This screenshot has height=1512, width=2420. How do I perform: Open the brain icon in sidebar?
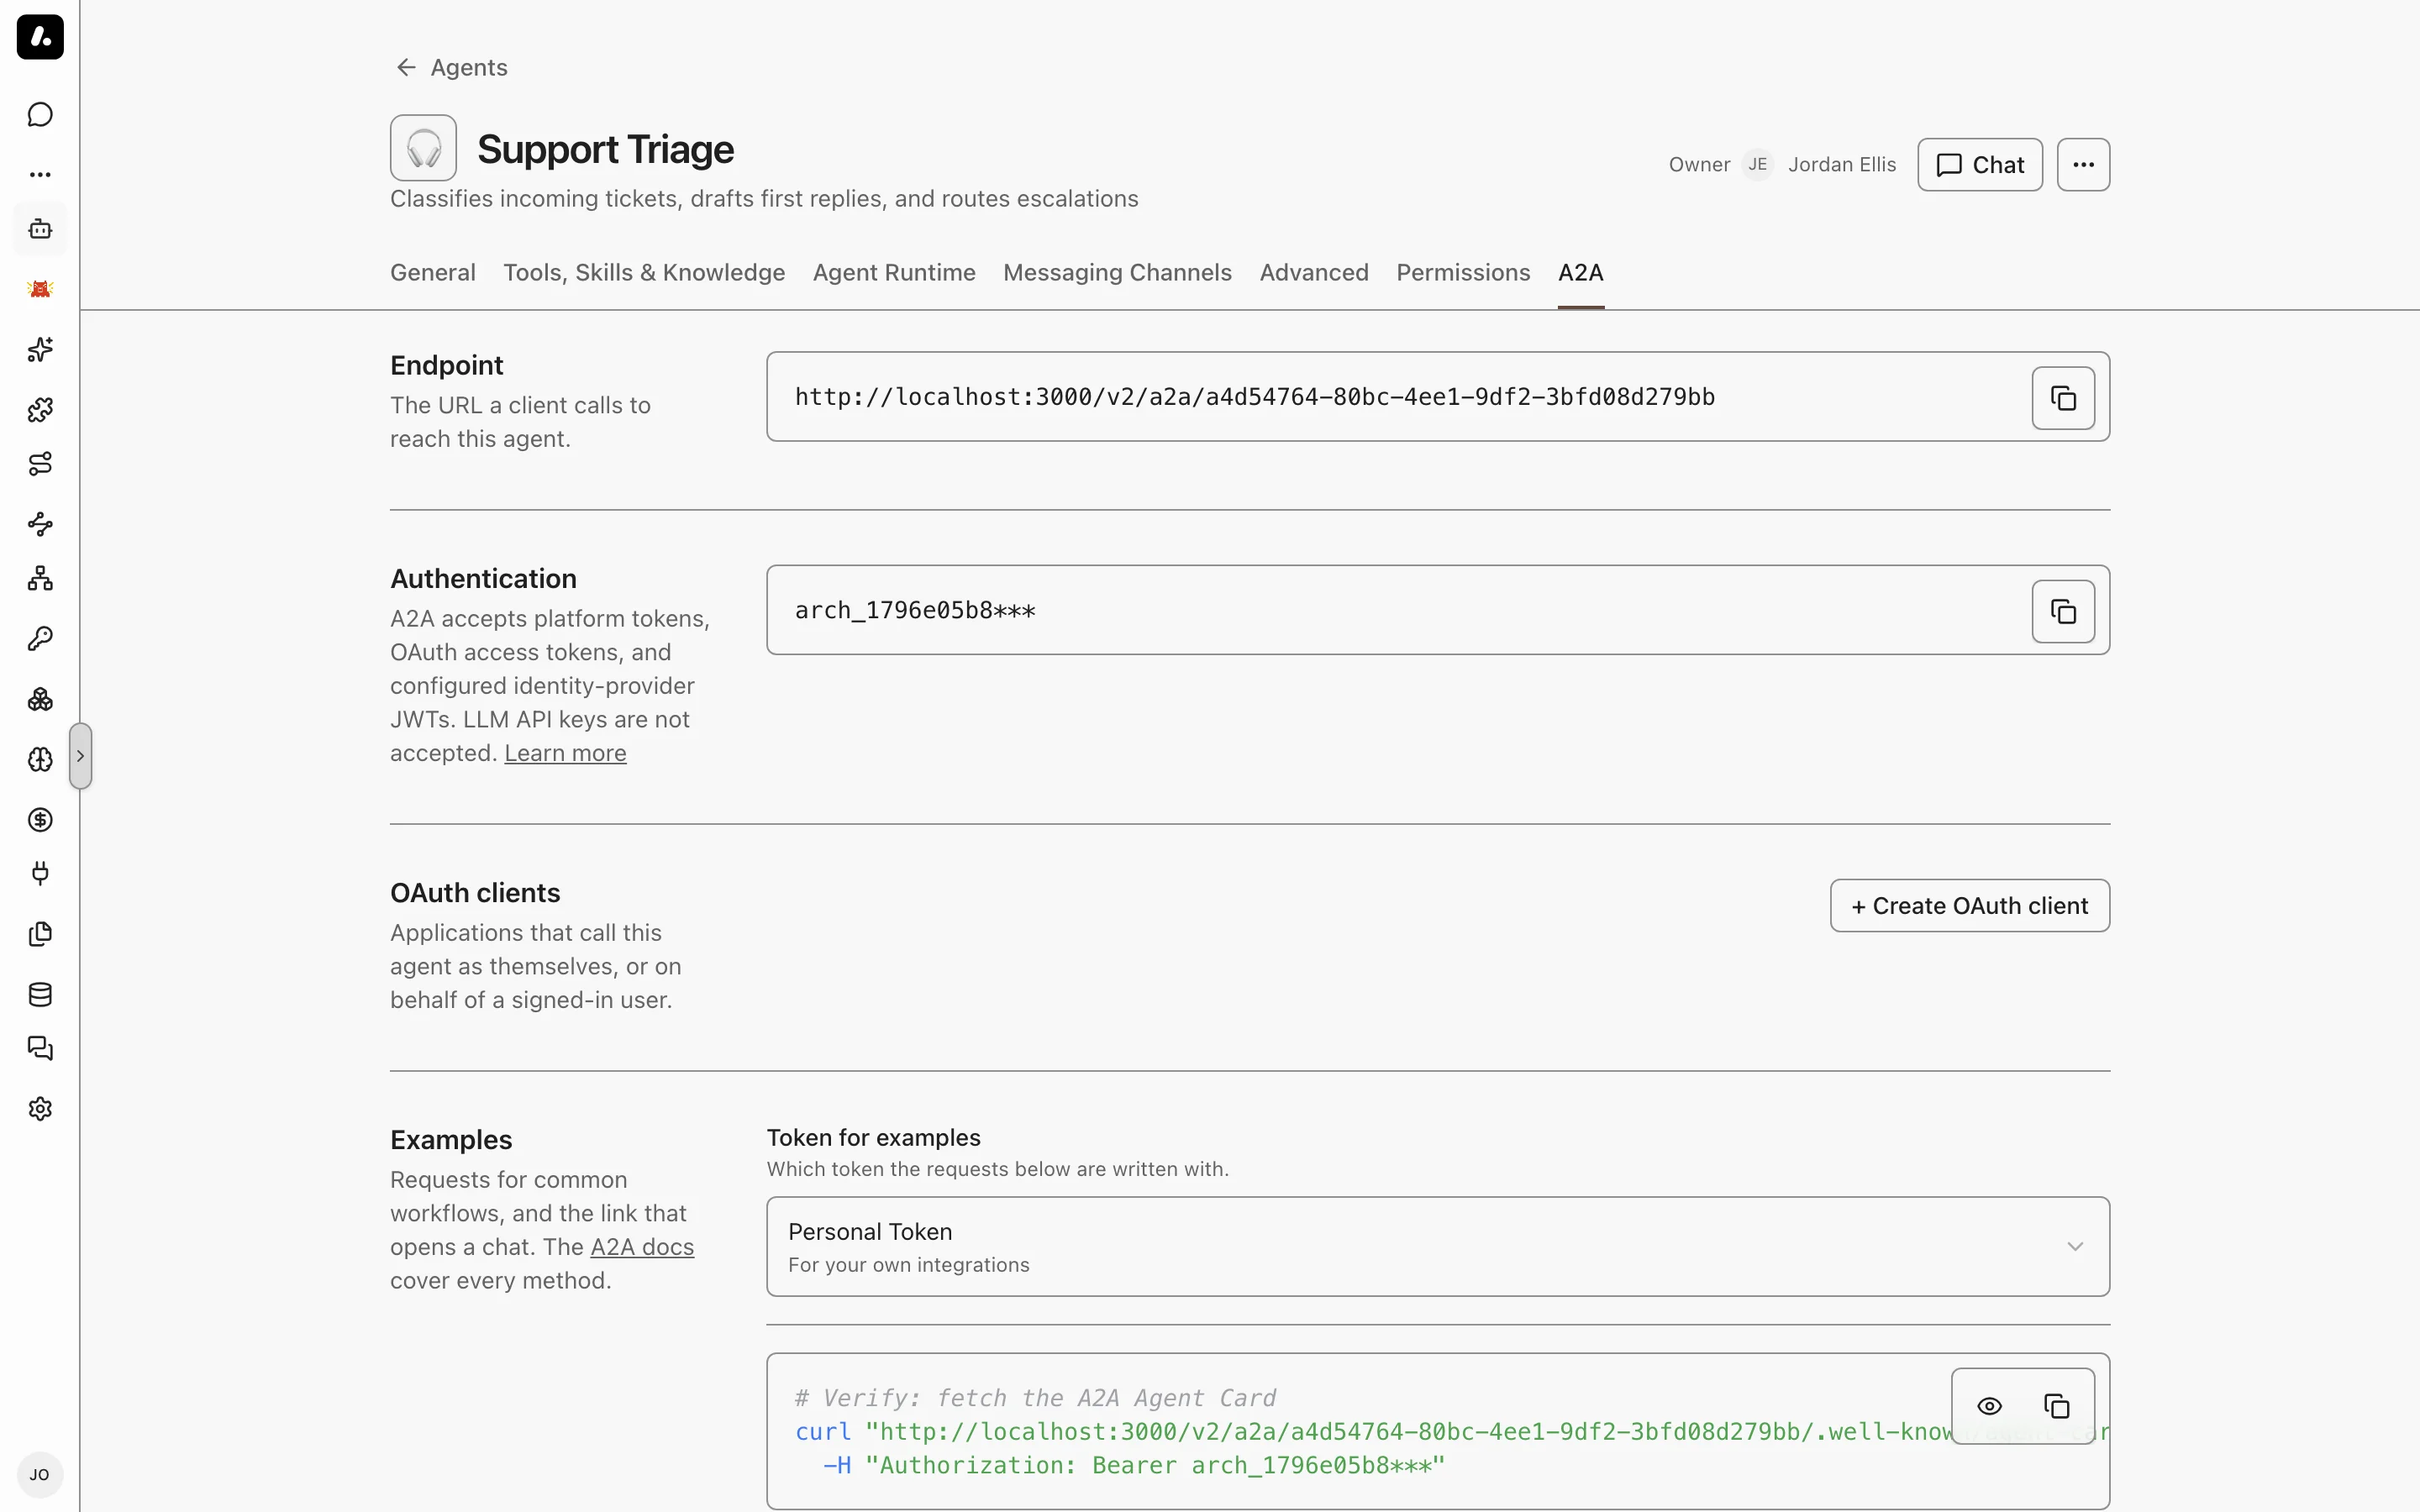tap(40, 759)
